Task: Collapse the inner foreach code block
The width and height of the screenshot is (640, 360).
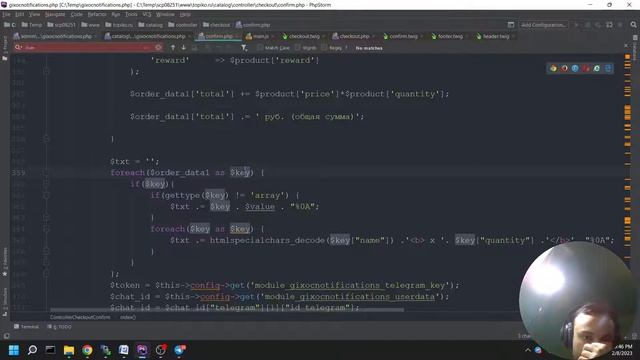Action: click(x=46, y=229)
